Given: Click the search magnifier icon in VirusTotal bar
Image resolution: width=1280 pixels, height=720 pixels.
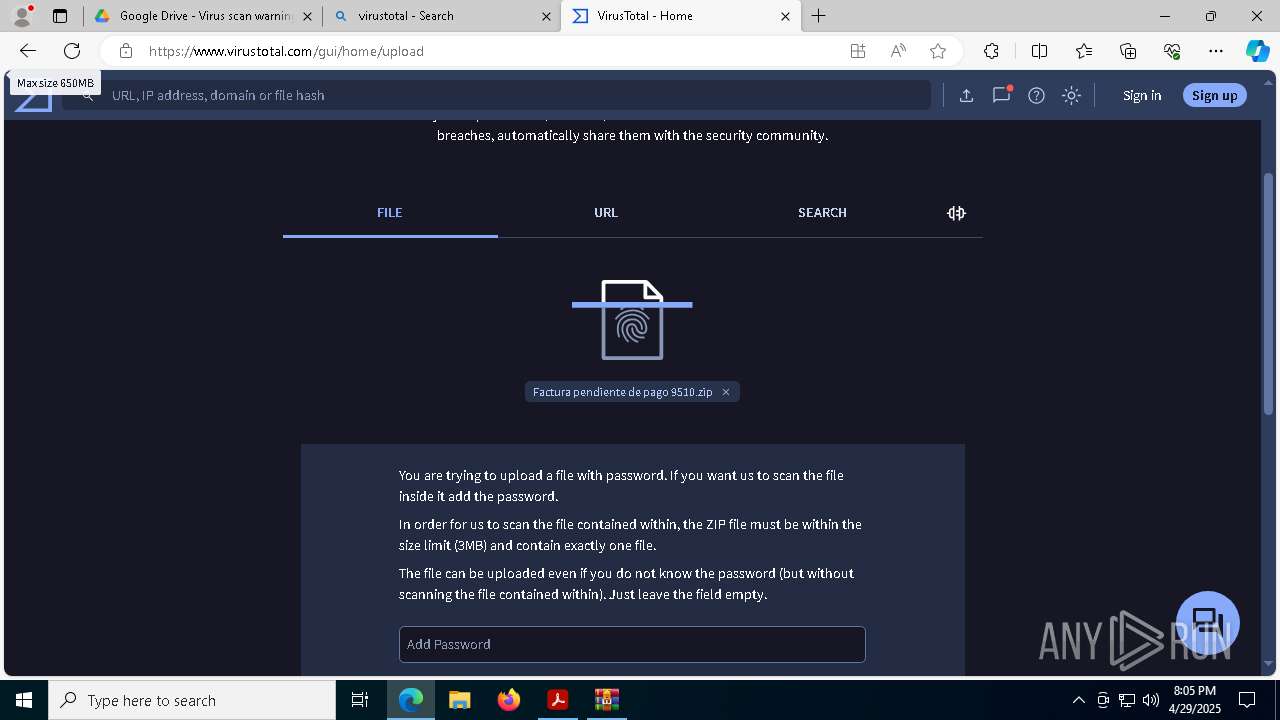Looking at the screenshot, I should (88, 95).
